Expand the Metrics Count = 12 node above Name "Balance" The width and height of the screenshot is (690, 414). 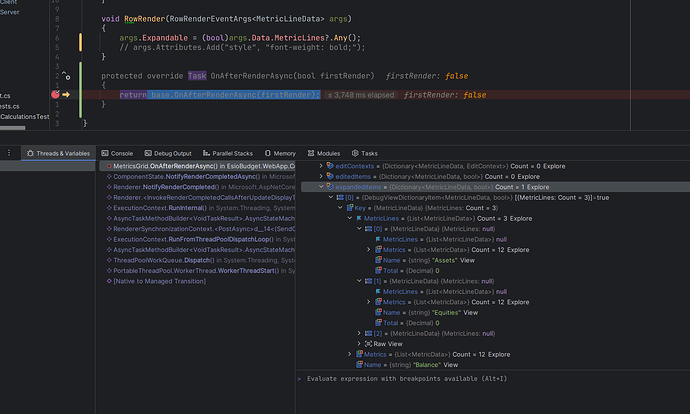tap(349, 354)
